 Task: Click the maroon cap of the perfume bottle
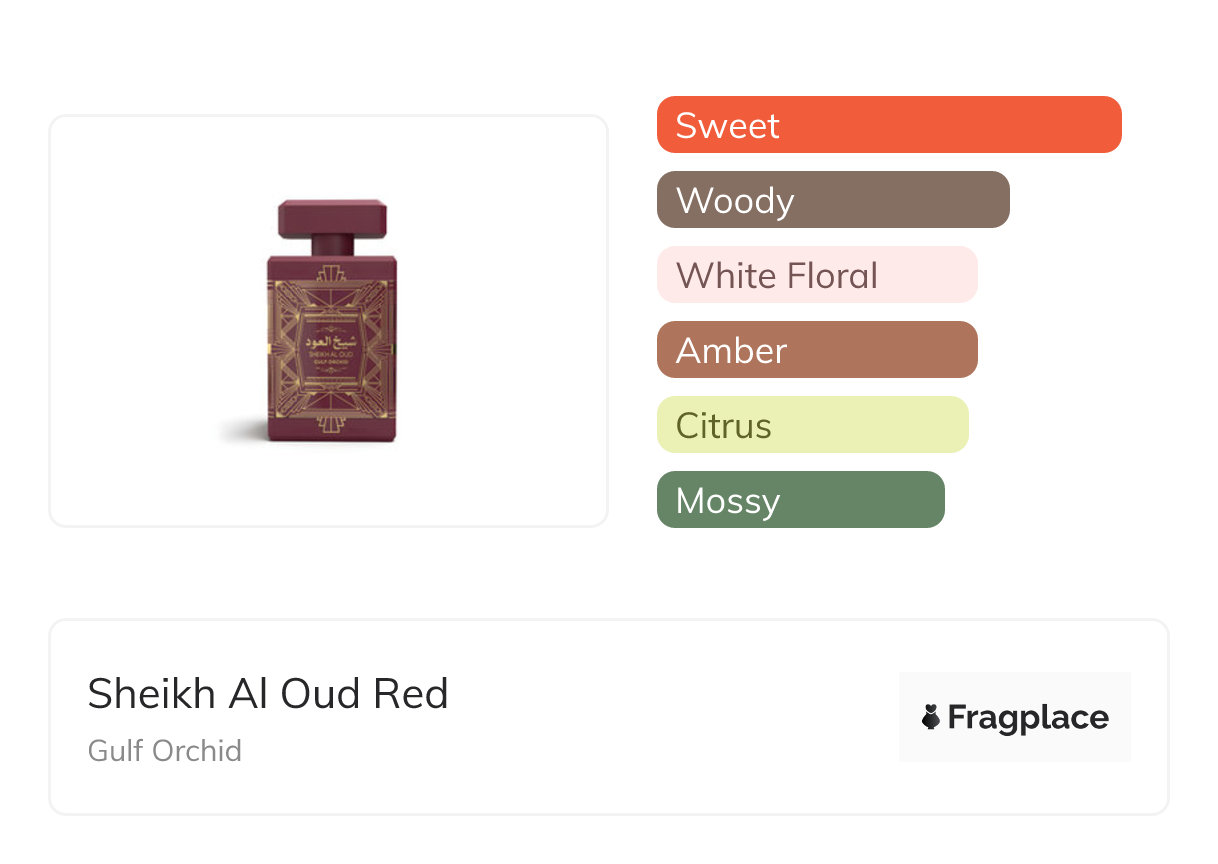(332, 215)
